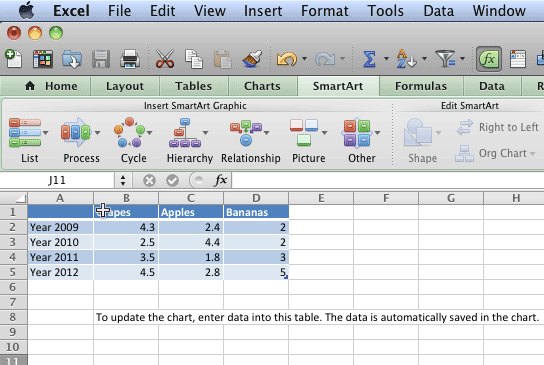This screenshot has height=365, width=544.
Task: Expand the Undo history dropdown arrow
Action: (x=304, y=59)
